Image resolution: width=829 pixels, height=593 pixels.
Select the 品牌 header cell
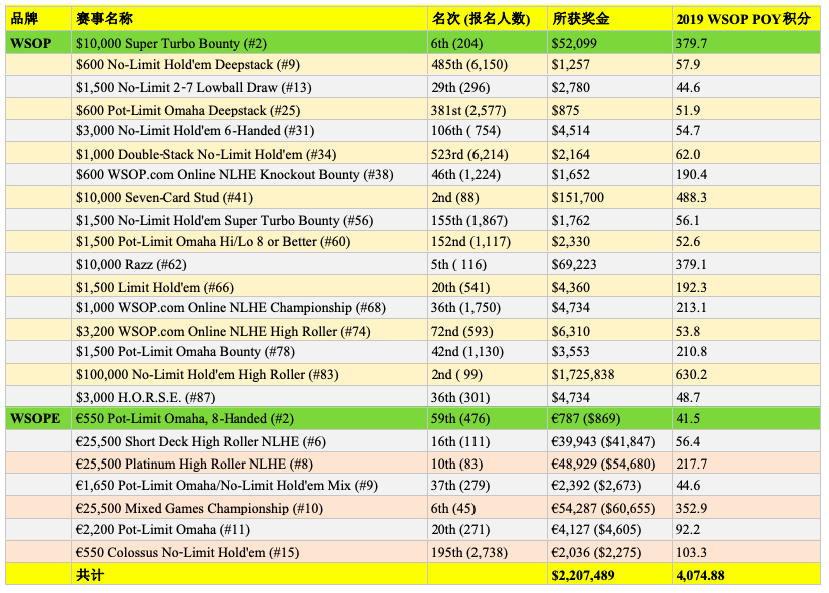[x=38, y=19]
